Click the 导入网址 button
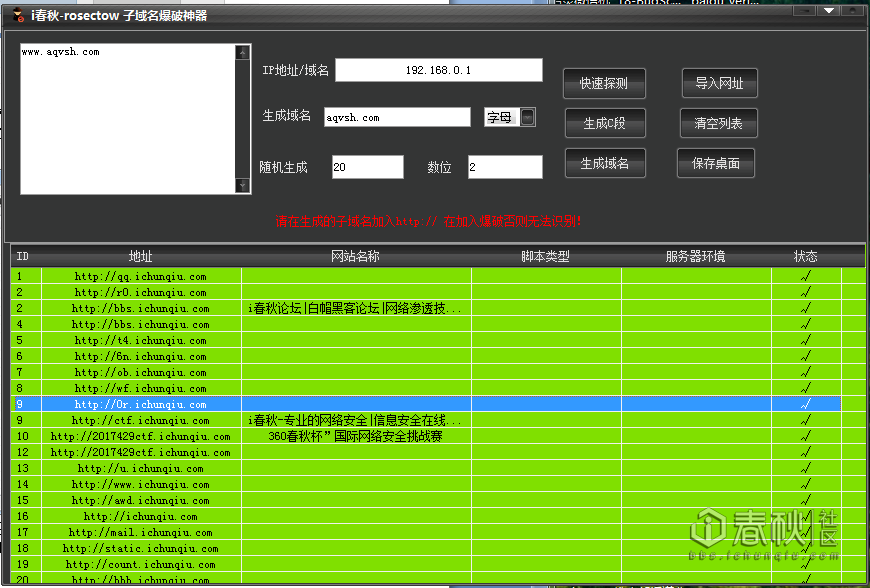Viewport: 870px width, 588px height. pyautogui.click(x=719, y=83)
